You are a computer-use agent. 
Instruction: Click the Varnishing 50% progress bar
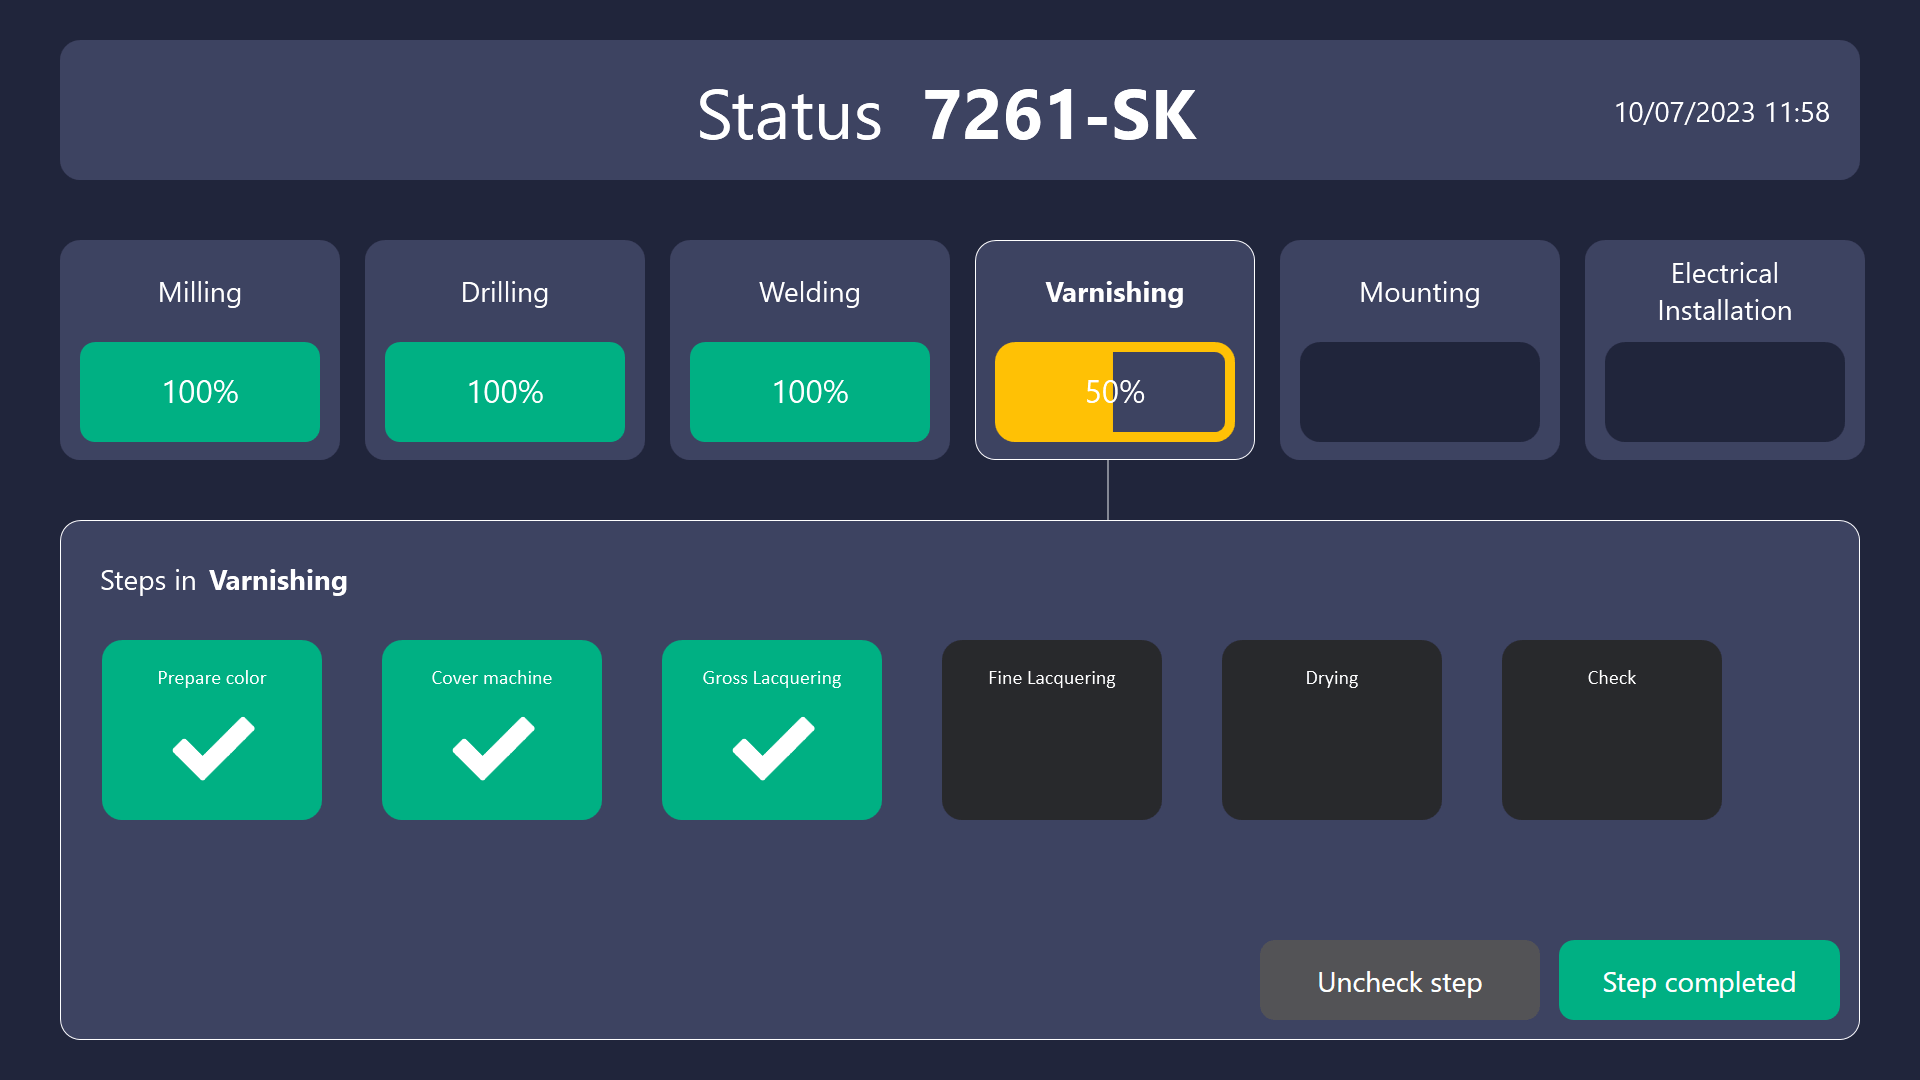tap(1114, 392)
